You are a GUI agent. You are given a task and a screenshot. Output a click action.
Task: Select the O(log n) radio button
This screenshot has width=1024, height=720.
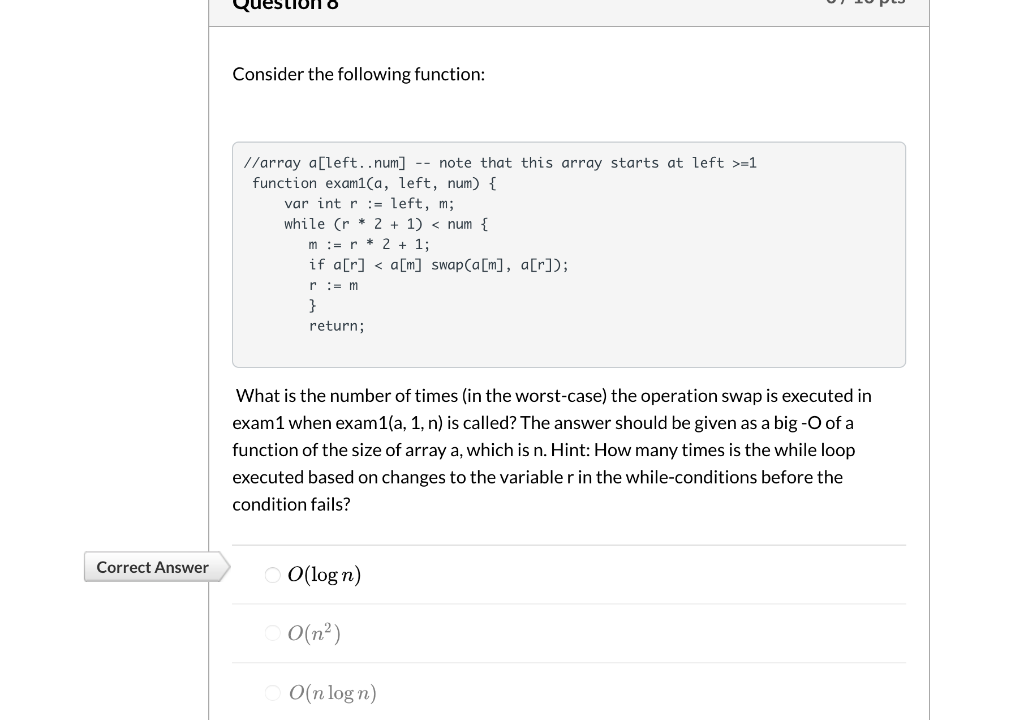coord(271,575)
